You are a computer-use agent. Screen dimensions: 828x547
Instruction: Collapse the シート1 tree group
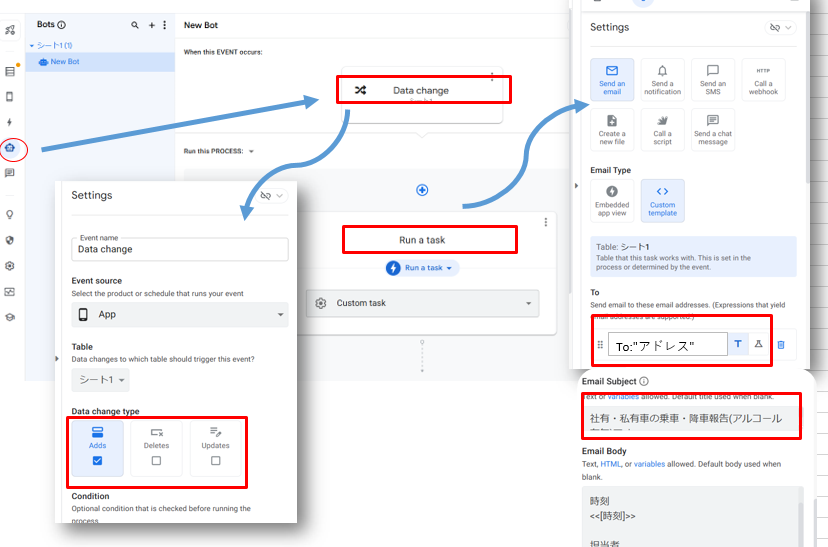(x=32, y=46)
